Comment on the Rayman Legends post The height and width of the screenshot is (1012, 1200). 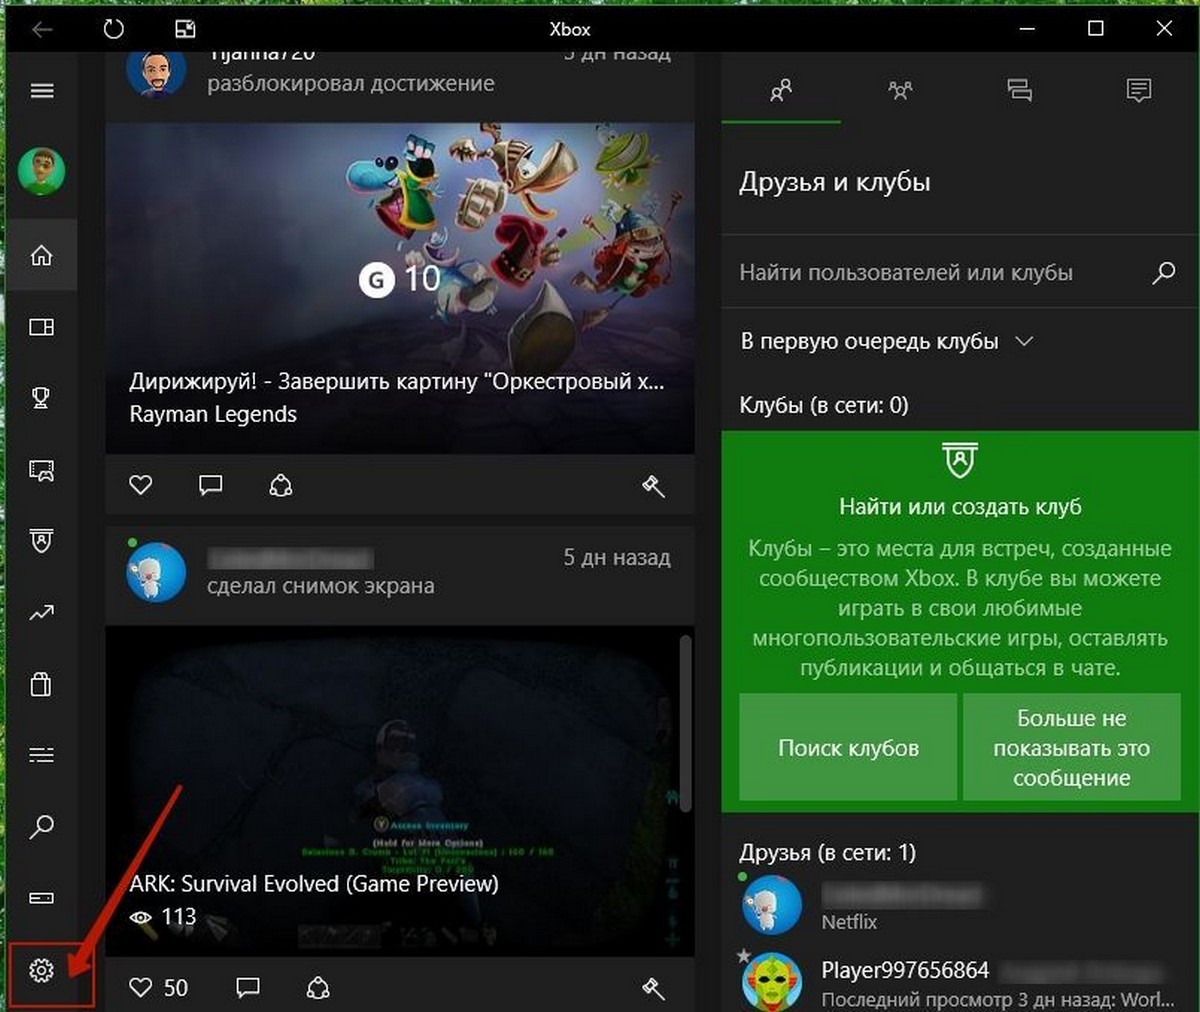pyautogui.click(x=210, y=485)
